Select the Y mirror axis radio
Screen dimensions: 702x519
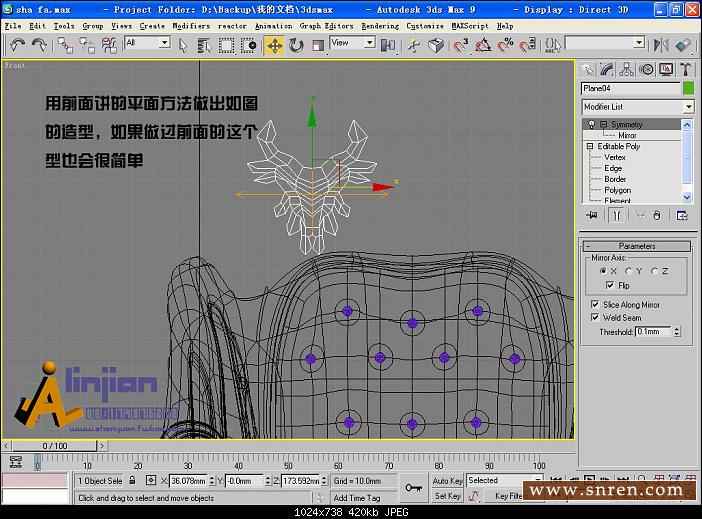(628, 271)
